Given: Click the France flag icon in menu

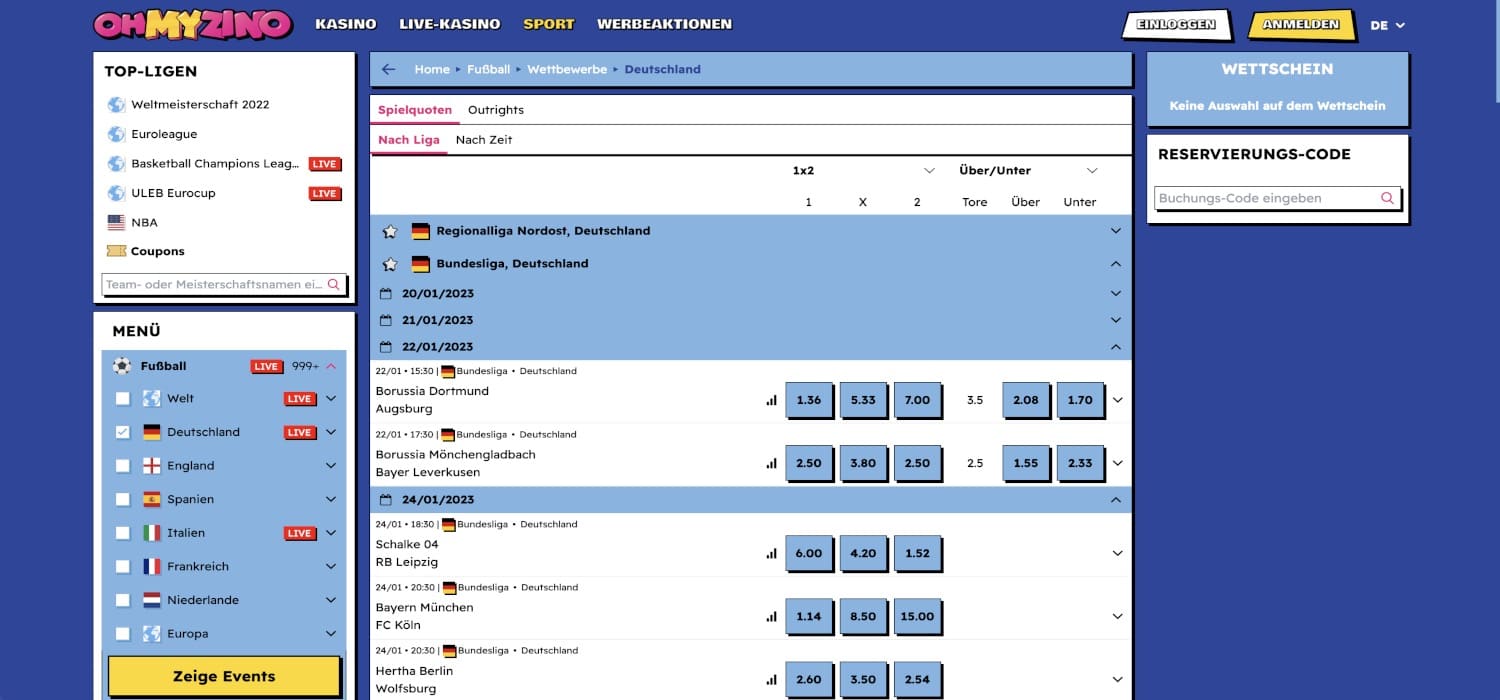Looking at the screenshot, I should point(152,566).
